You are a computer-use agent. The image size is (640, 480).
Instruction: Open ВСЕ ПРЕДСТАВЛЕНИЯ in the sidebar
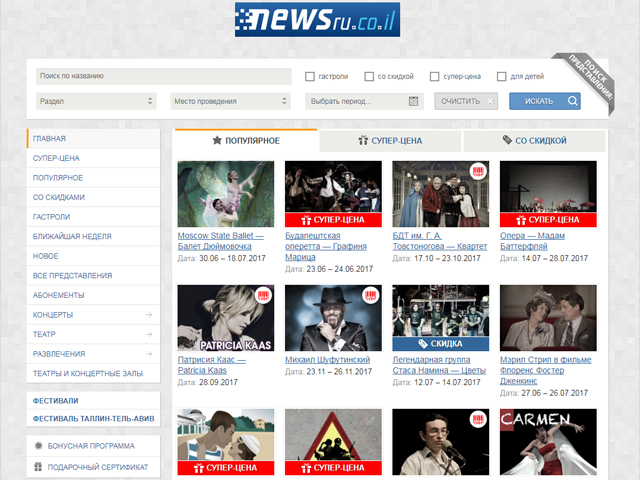click(93, 276)
